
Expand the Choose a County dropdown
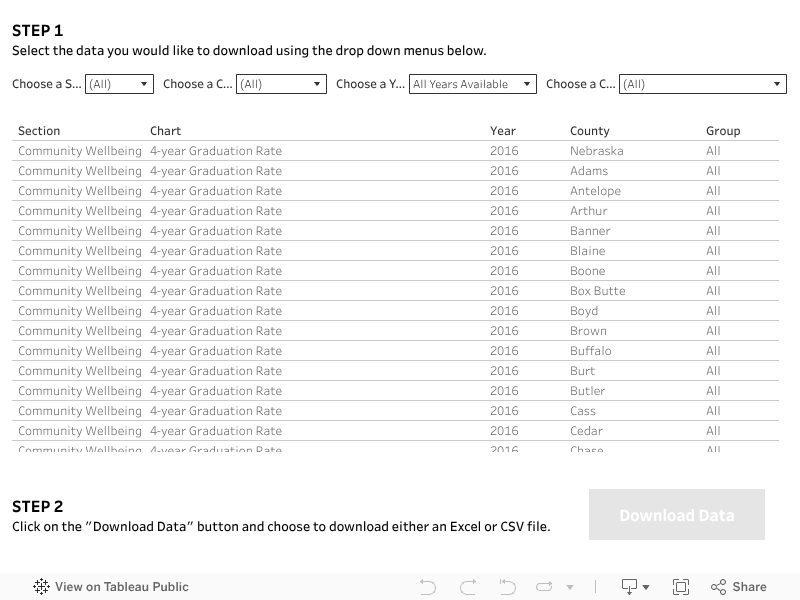click(703, 85)
